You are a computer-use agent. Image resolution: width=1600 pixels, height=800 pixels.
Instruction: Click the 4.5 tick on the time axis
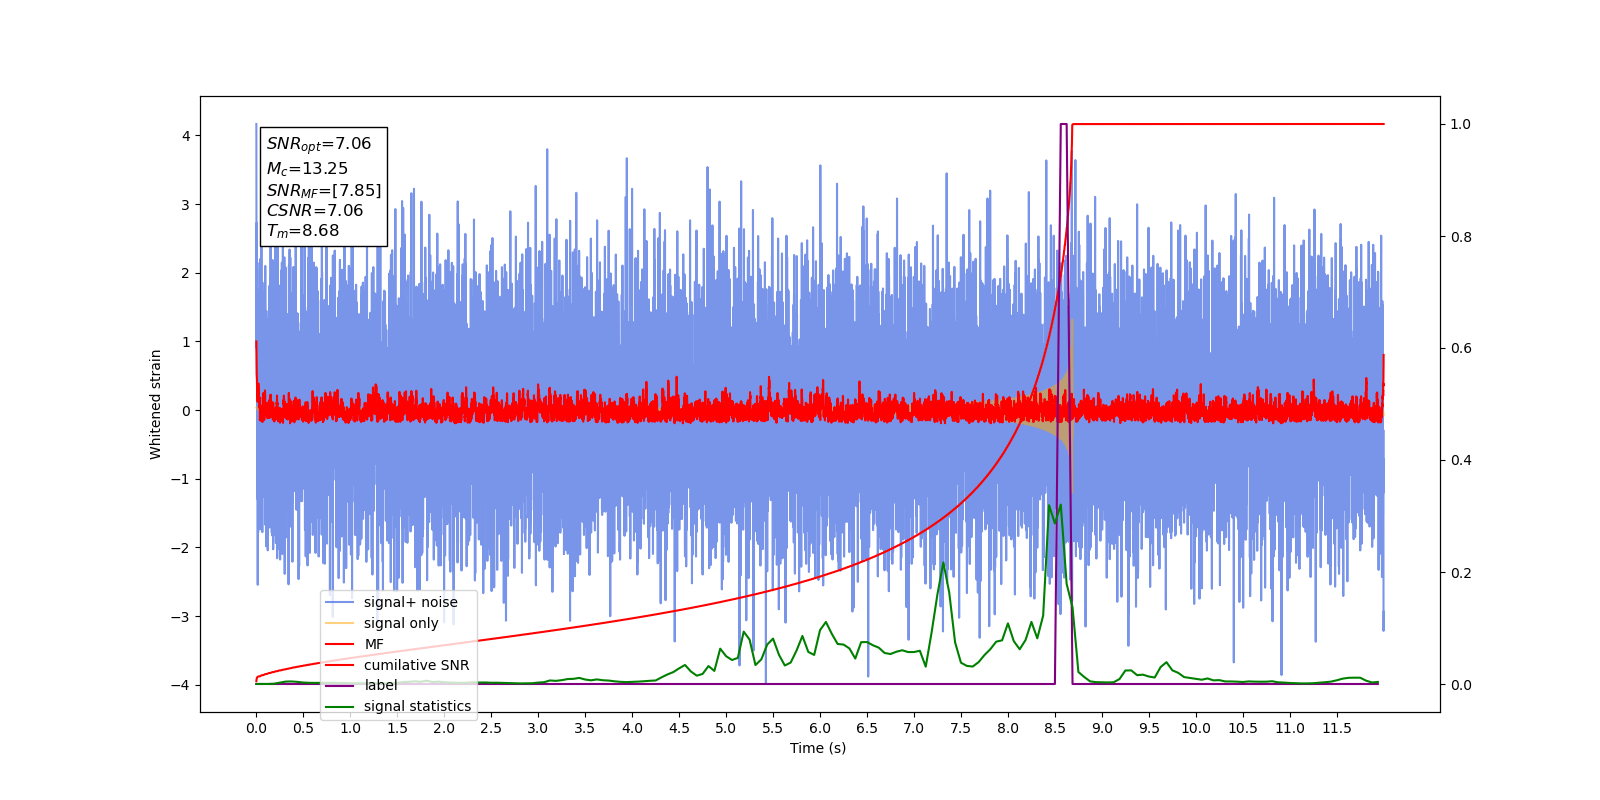point(679,728)
